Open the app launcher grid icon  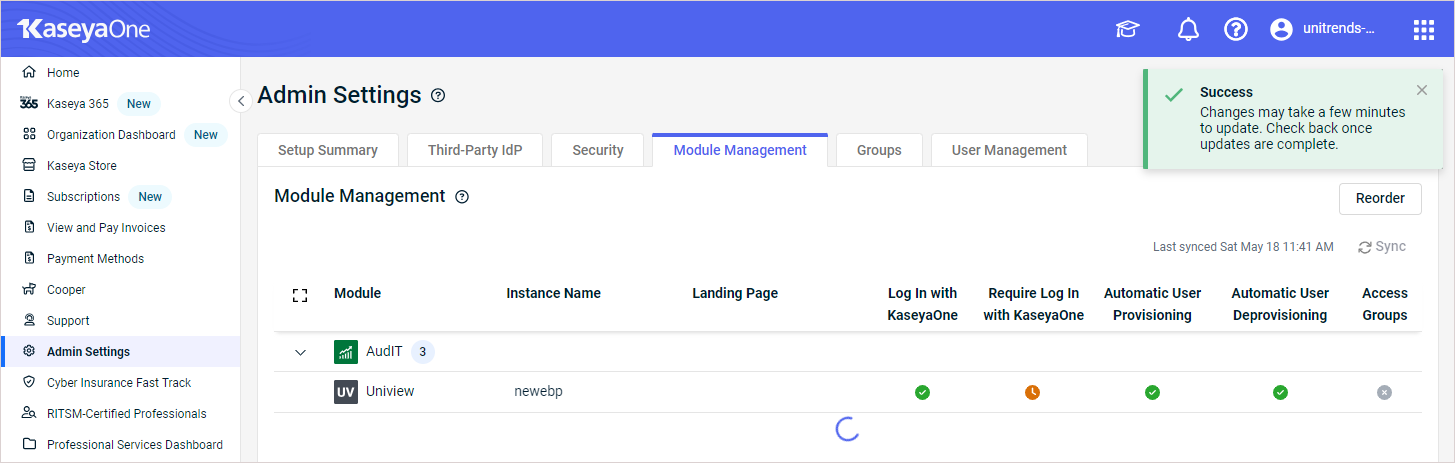pyautogui.click(x=1423, y=30)
